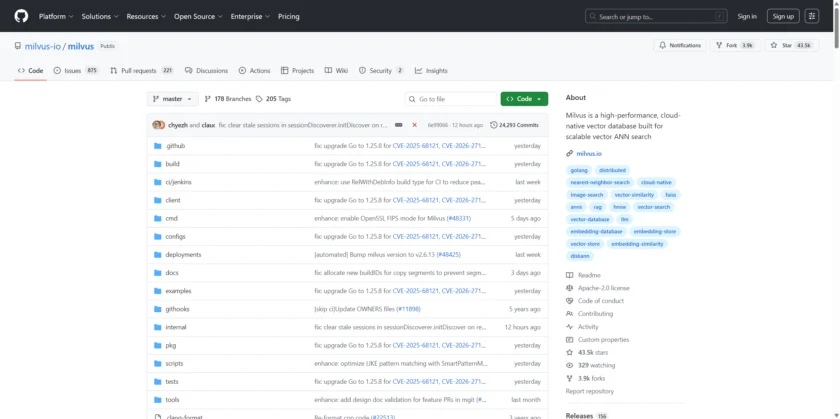
Task: Select the golang topic tag
Action: pos(579,170)
